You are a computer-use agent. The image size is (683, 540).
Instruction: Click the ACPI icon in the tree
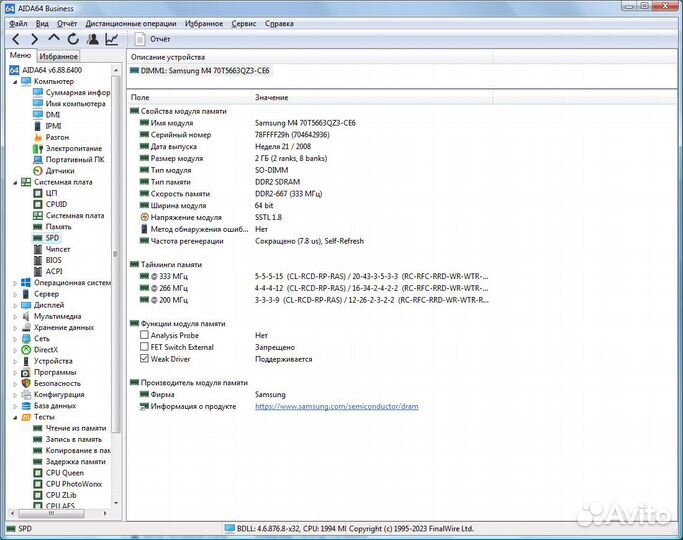point(38,271)
